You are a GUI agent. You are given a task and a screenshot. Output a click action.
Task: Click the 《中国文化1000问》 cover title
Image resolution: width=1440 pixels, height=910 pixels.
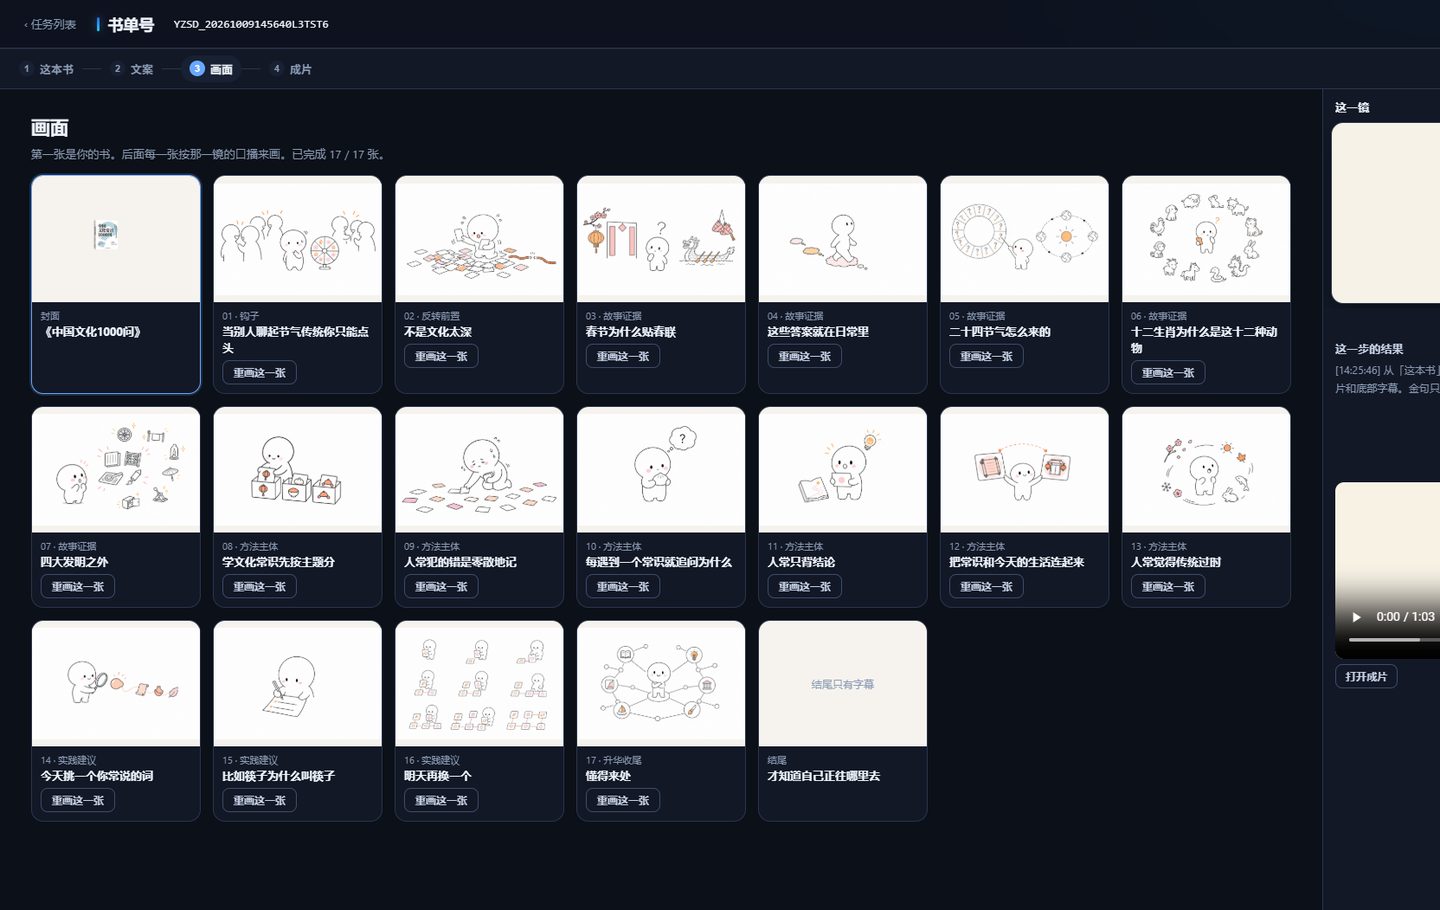point(91,332)
